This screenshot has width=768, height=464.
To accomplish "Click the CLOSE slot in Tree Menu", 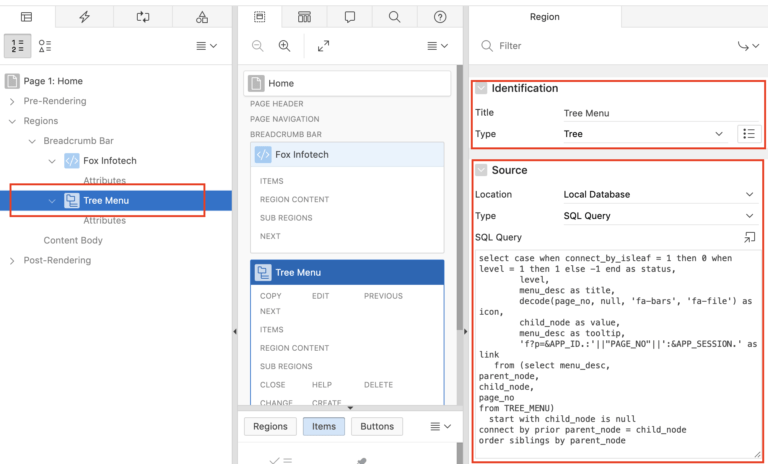I will click(272, 385).
